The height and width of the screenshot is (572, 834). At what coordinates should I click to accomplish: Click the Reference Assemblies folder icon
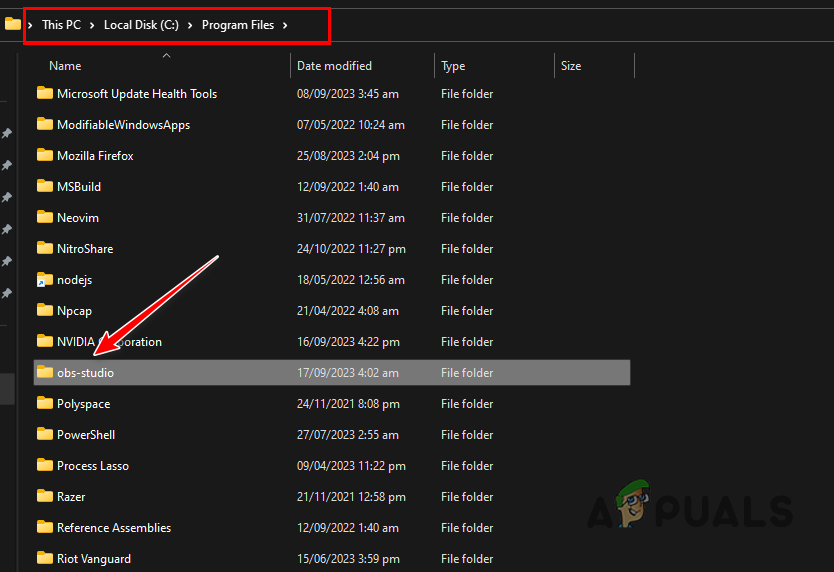pos(45,527)
